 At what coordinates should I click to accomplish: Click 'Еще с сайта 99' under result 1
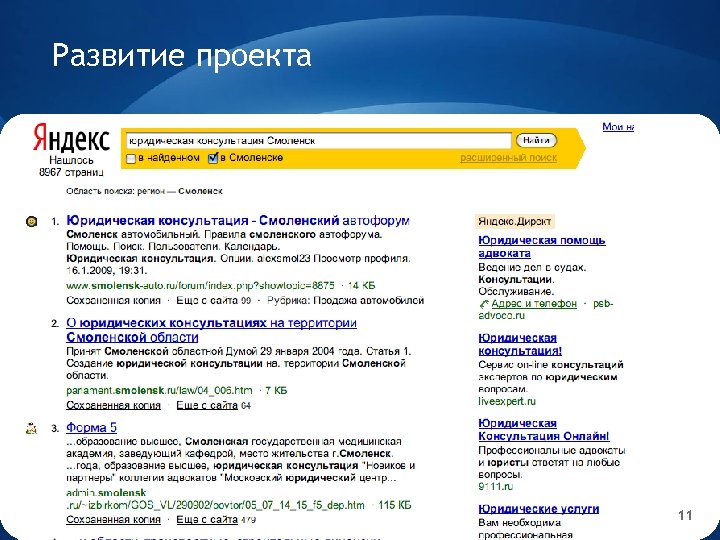click(214, 300)
